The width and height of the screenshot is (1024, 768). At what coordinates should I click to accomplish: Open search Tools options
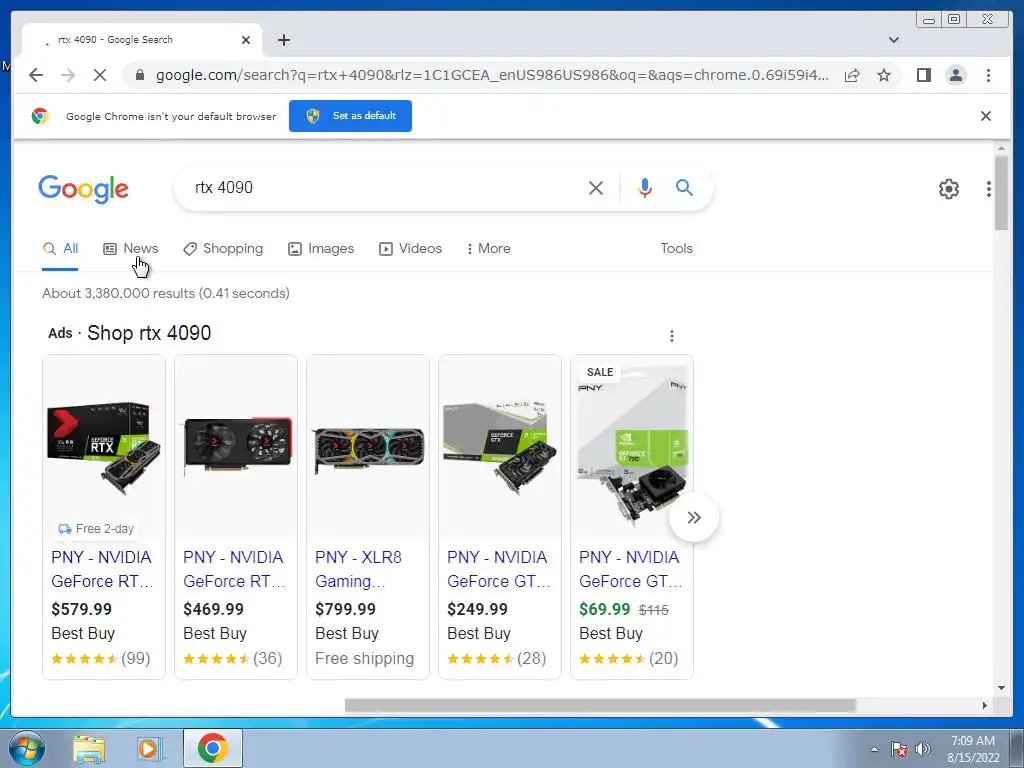pos(676,249)
